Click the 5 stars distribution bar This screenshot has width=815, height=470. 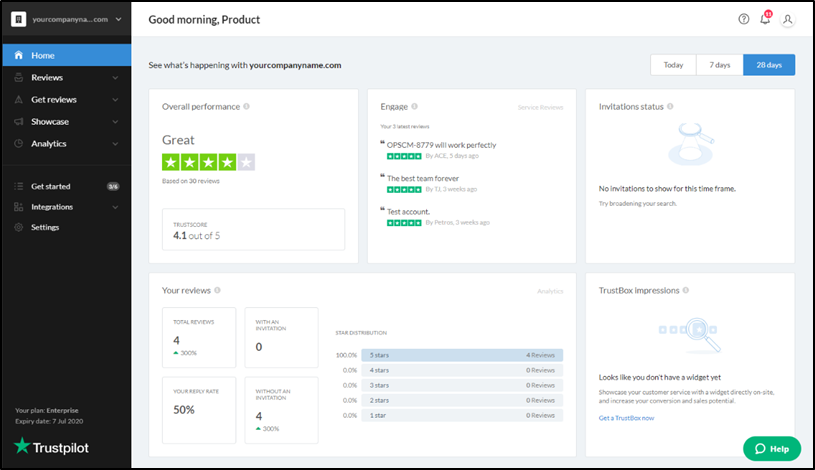(x=464, y=354)
